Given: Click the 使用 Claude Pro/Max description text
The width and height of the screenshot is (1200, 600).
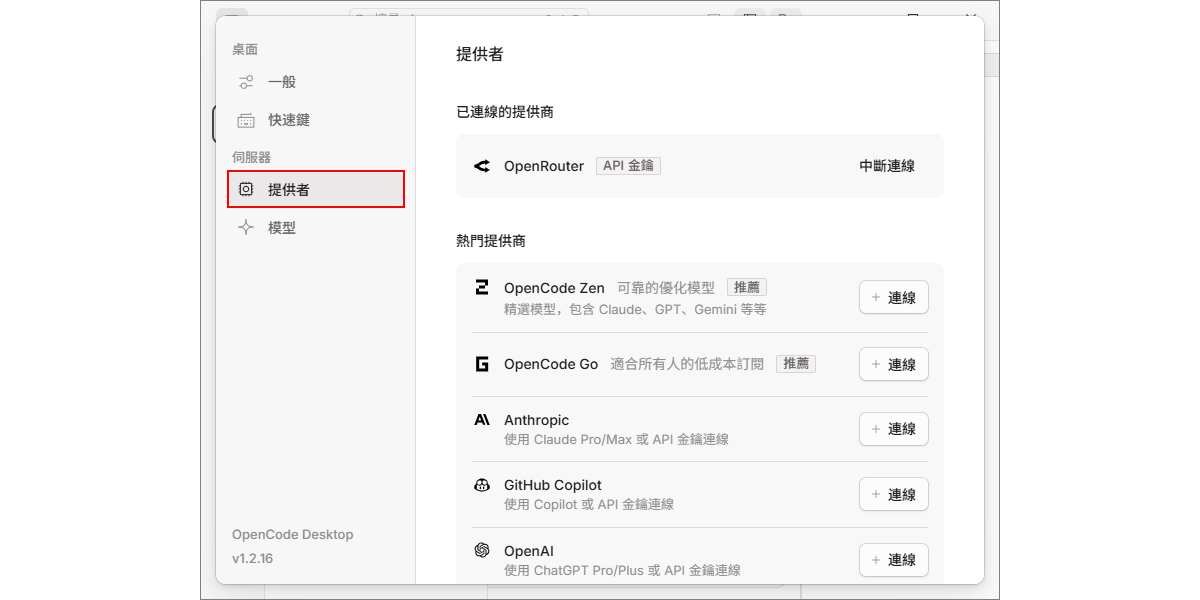Looking at the screenshot, I should 616,439.
